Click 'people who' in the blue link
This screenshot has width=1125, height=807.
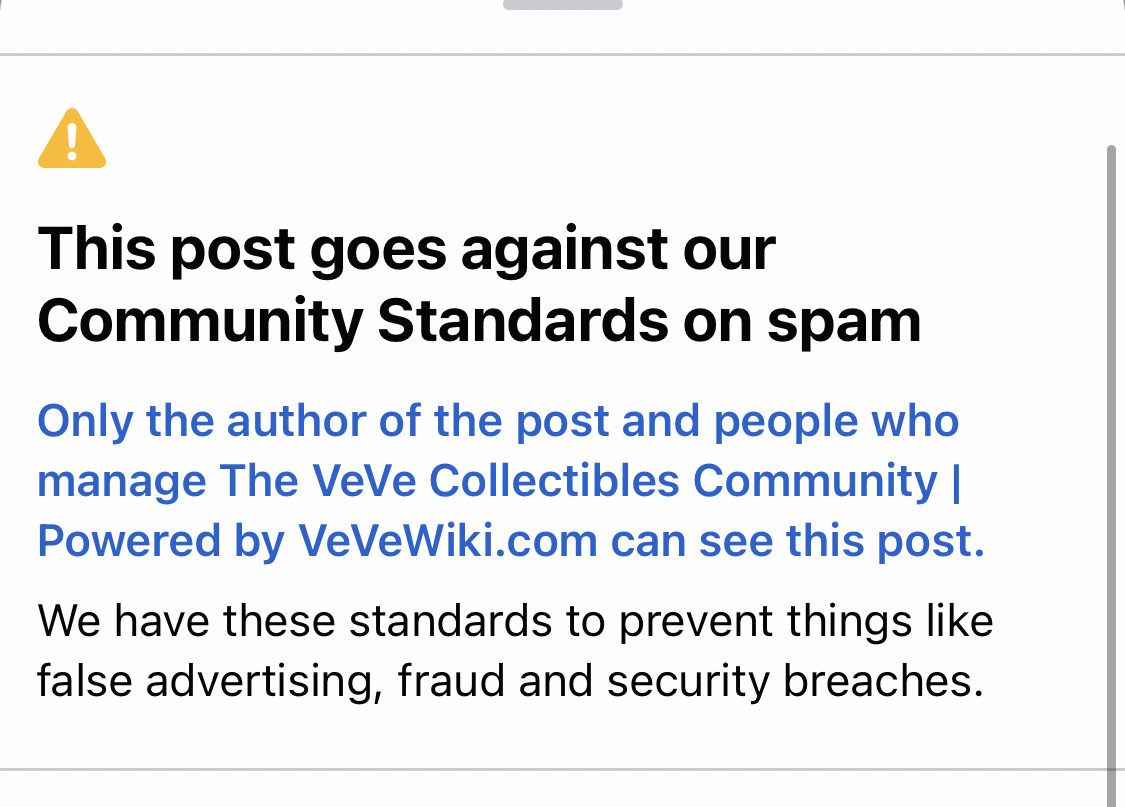click(x=836, y=421)
